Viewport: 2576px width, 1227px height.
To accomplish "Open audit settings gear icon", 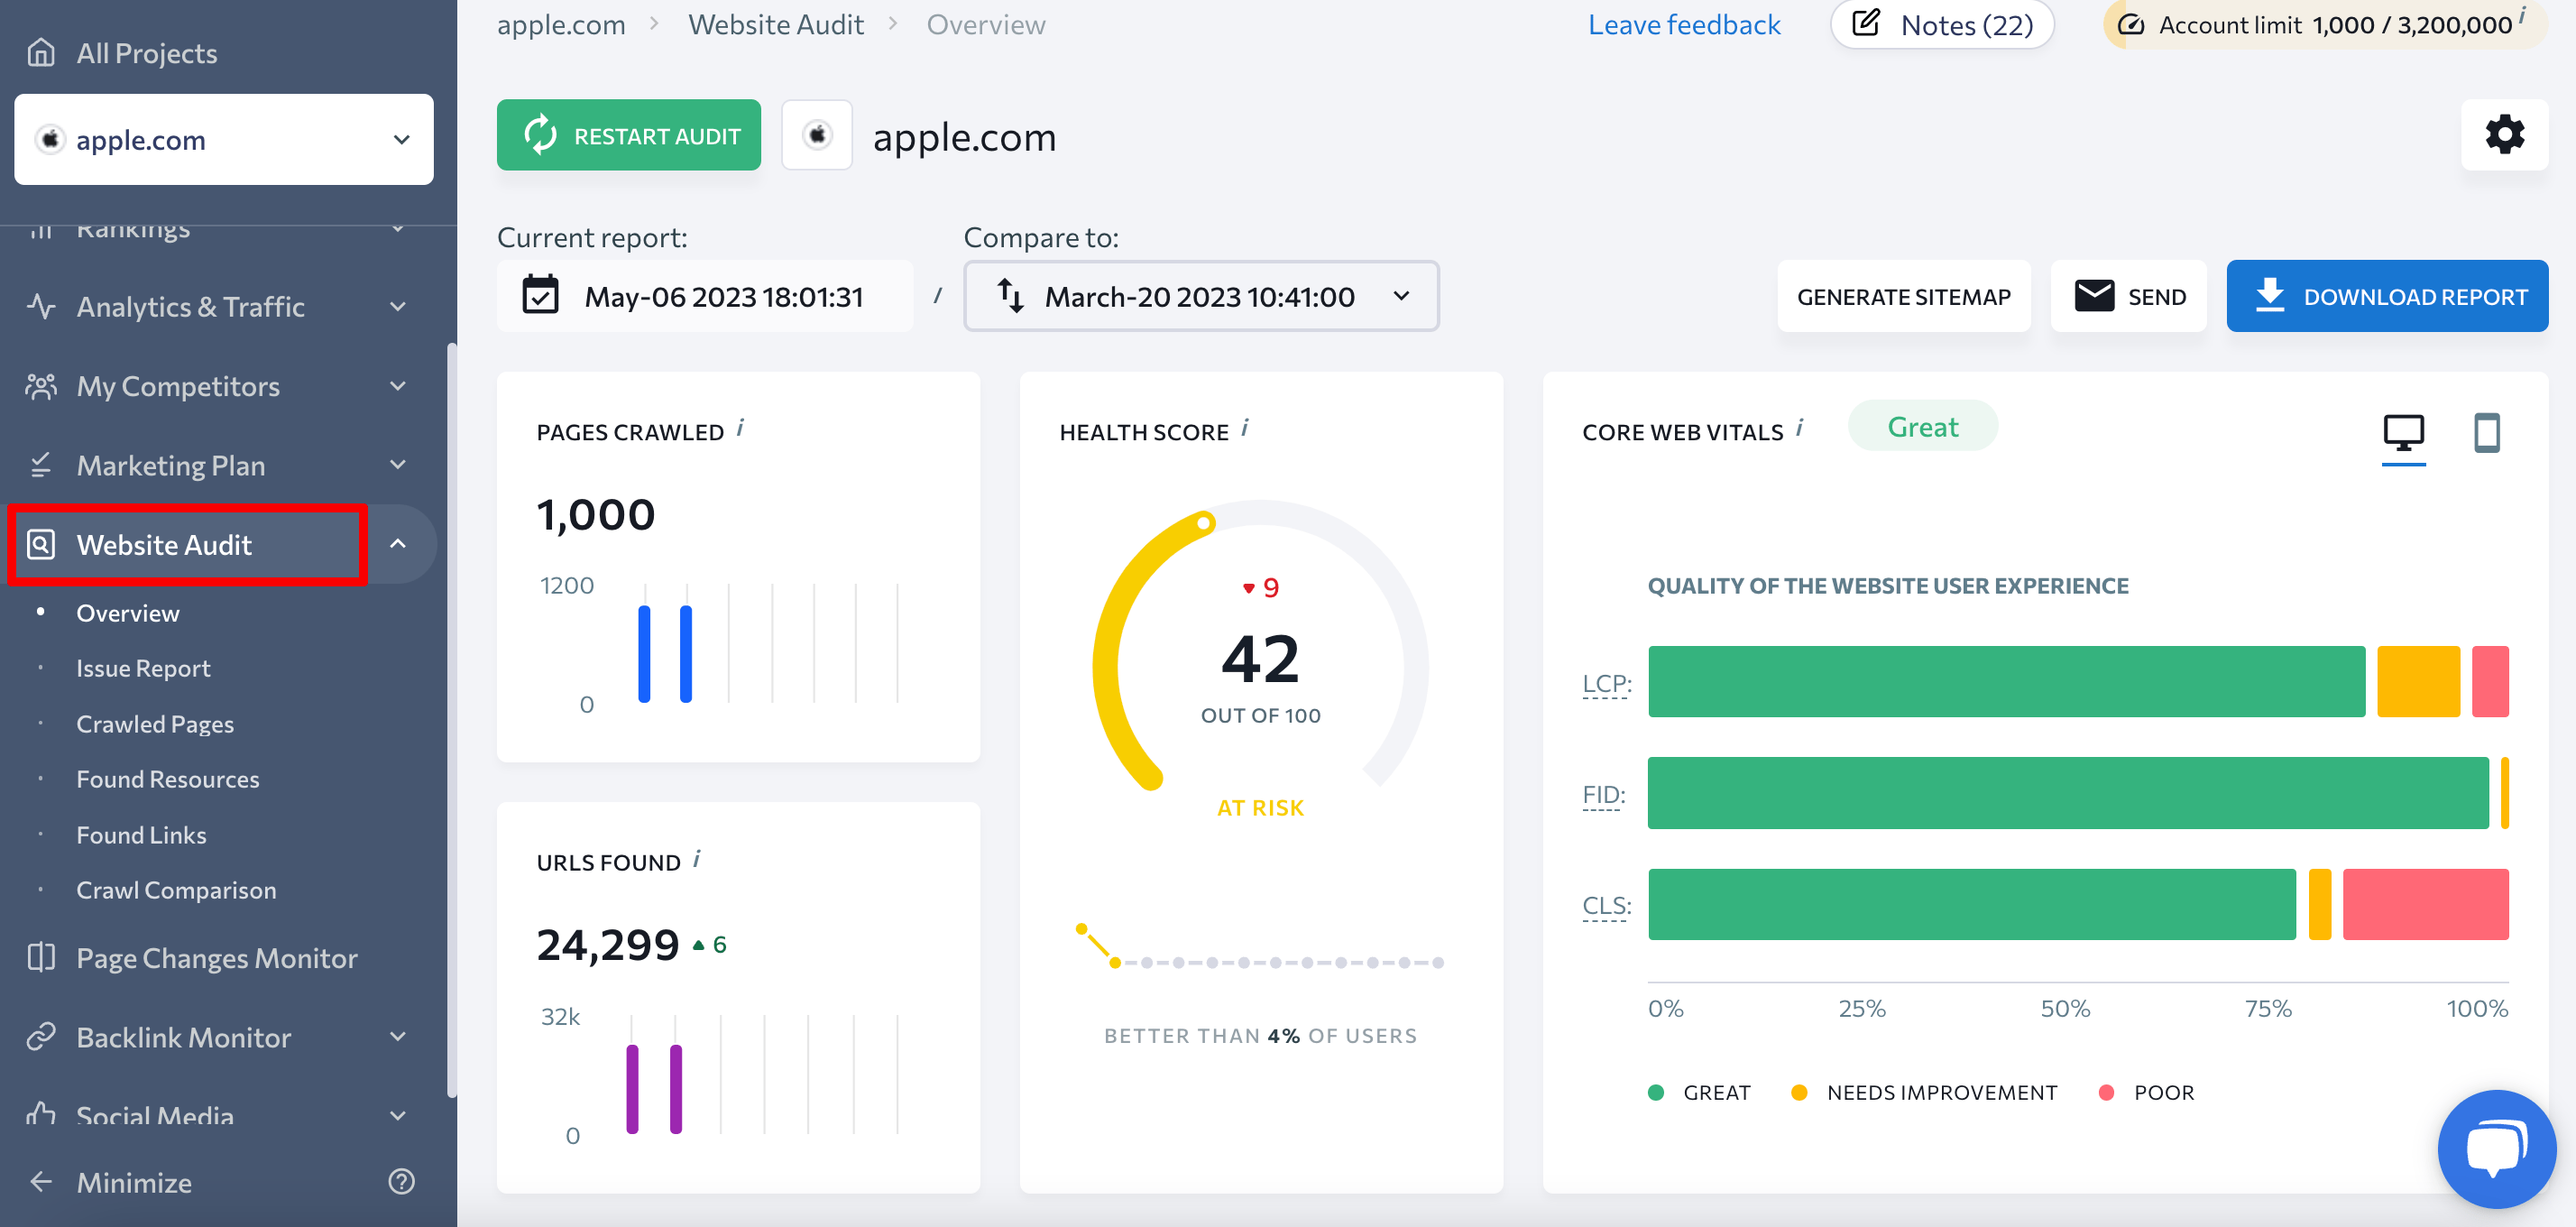I will pyautogui.click(x=2504, y=134).
